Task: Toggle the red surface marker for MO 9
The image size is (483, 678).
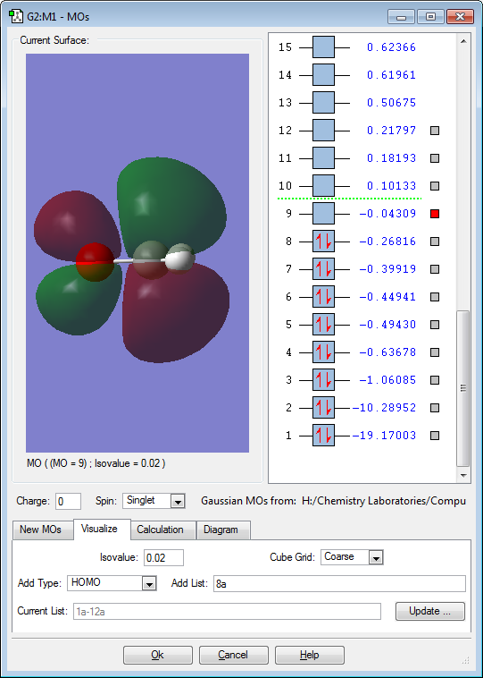Action: pos(435,214)
